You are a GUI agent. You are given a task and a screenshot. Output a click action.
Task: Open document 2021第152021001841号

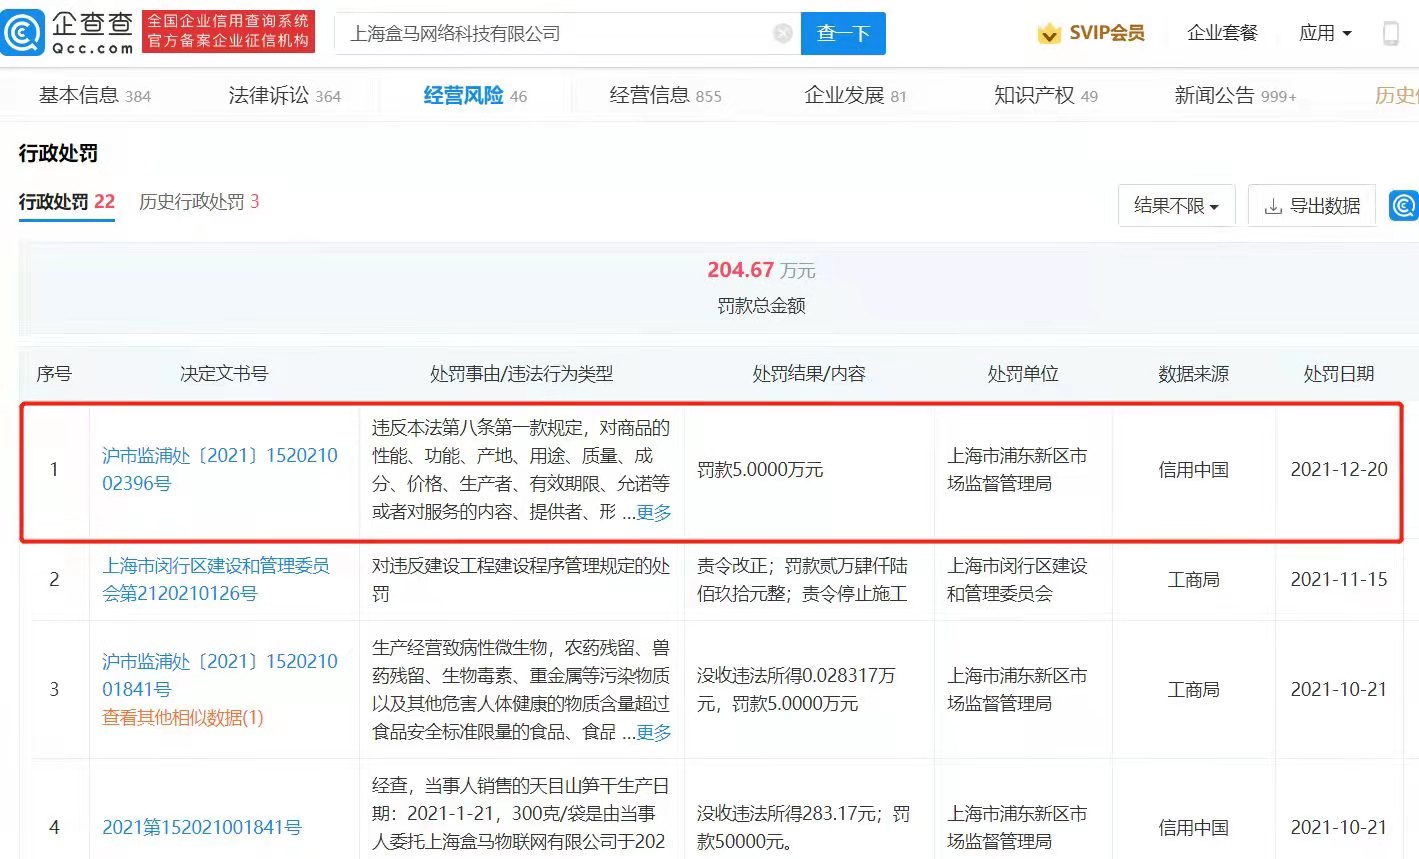pos(202,827)
